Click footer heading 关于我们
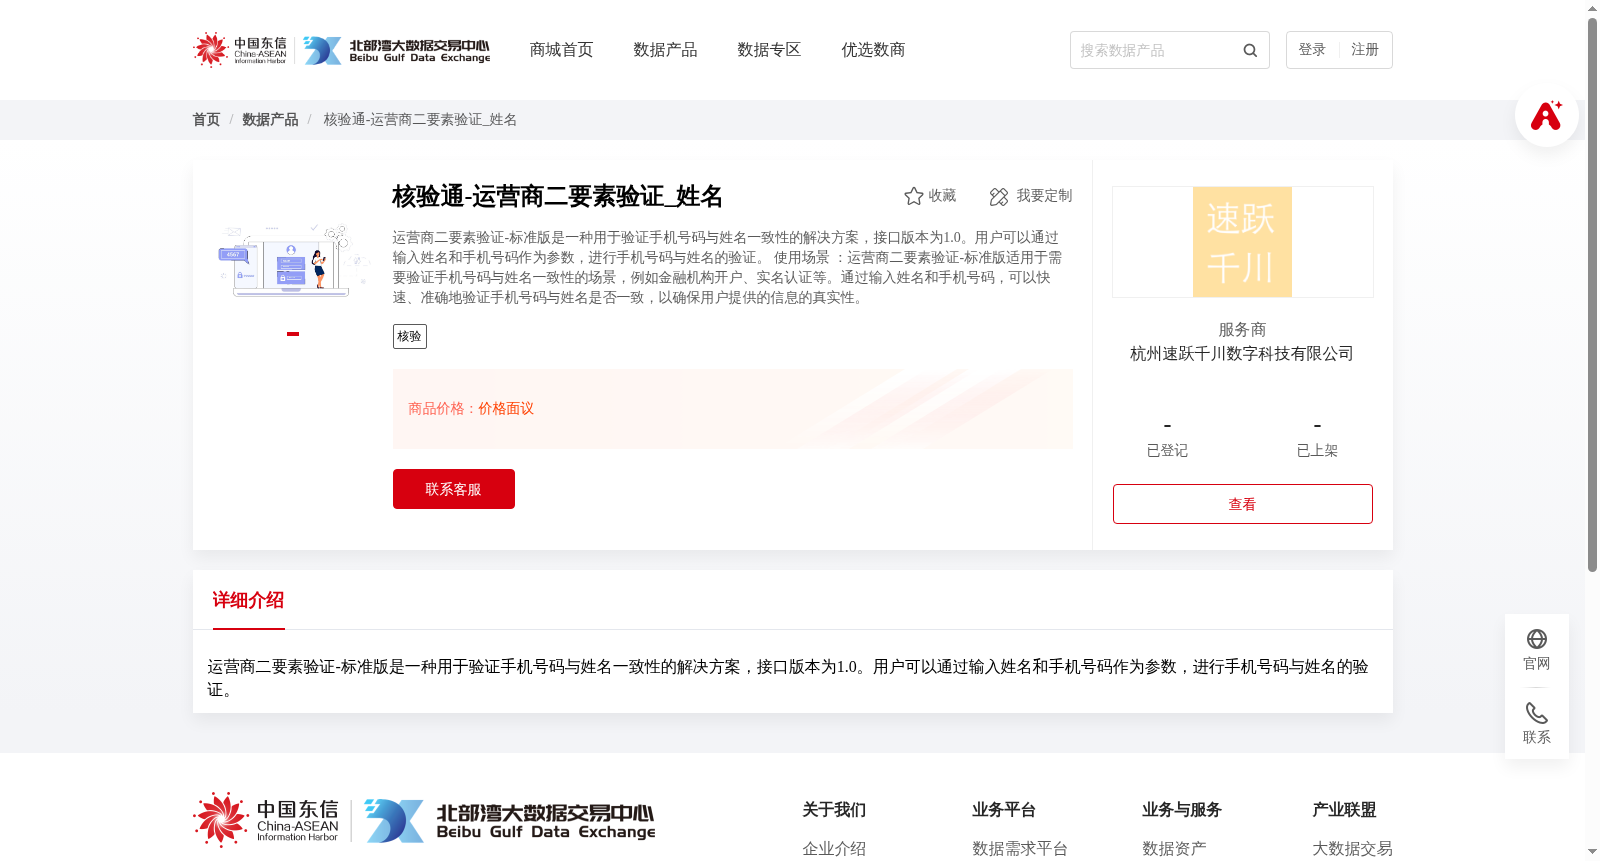This screenshot has height=861, width=1600. click(834, 810)
